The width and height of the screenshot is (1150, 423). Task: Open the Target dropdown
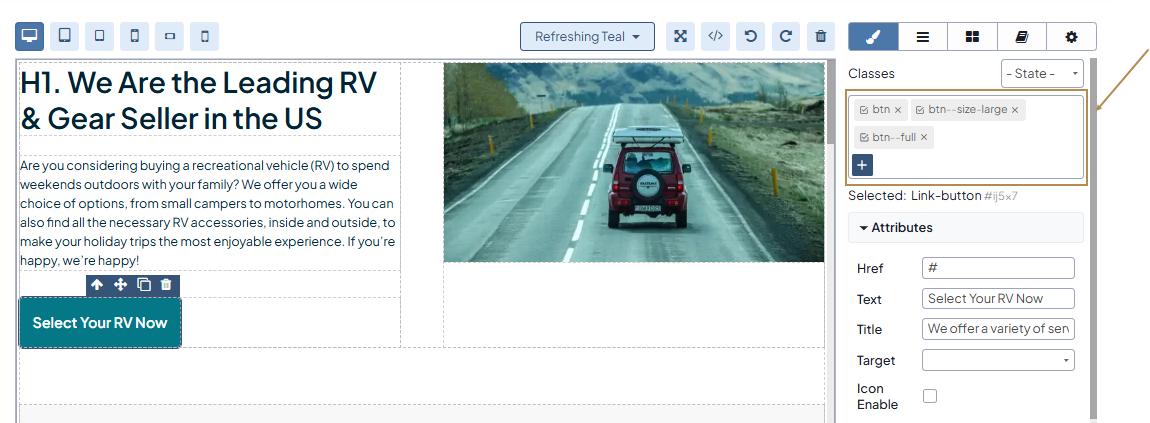(x=997, y=360)
